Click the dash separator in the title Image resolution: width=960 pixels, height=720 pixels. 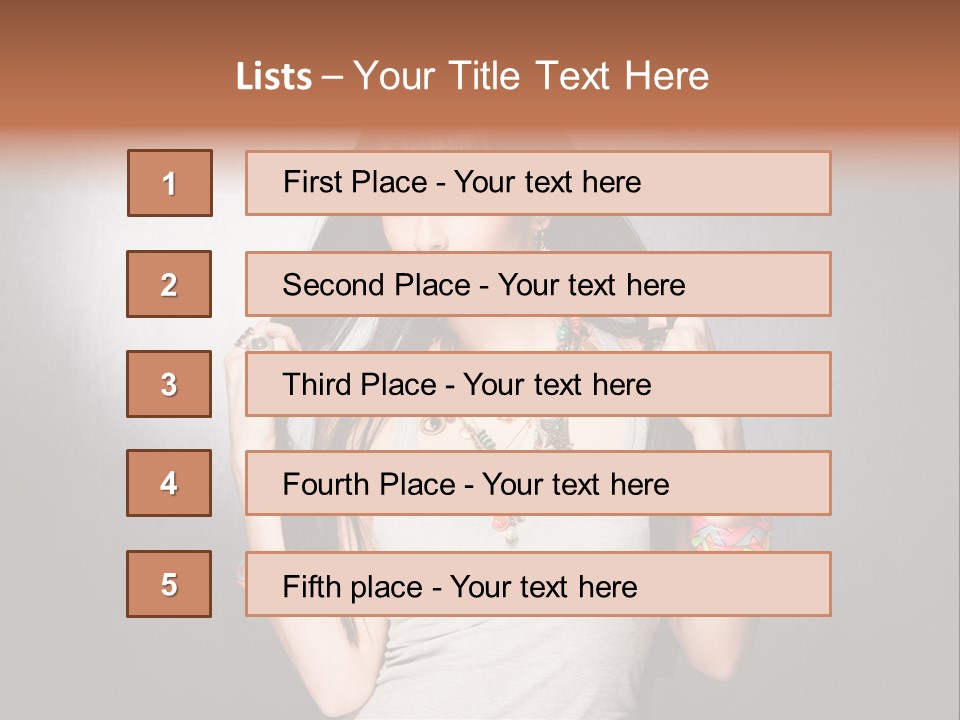333,77
